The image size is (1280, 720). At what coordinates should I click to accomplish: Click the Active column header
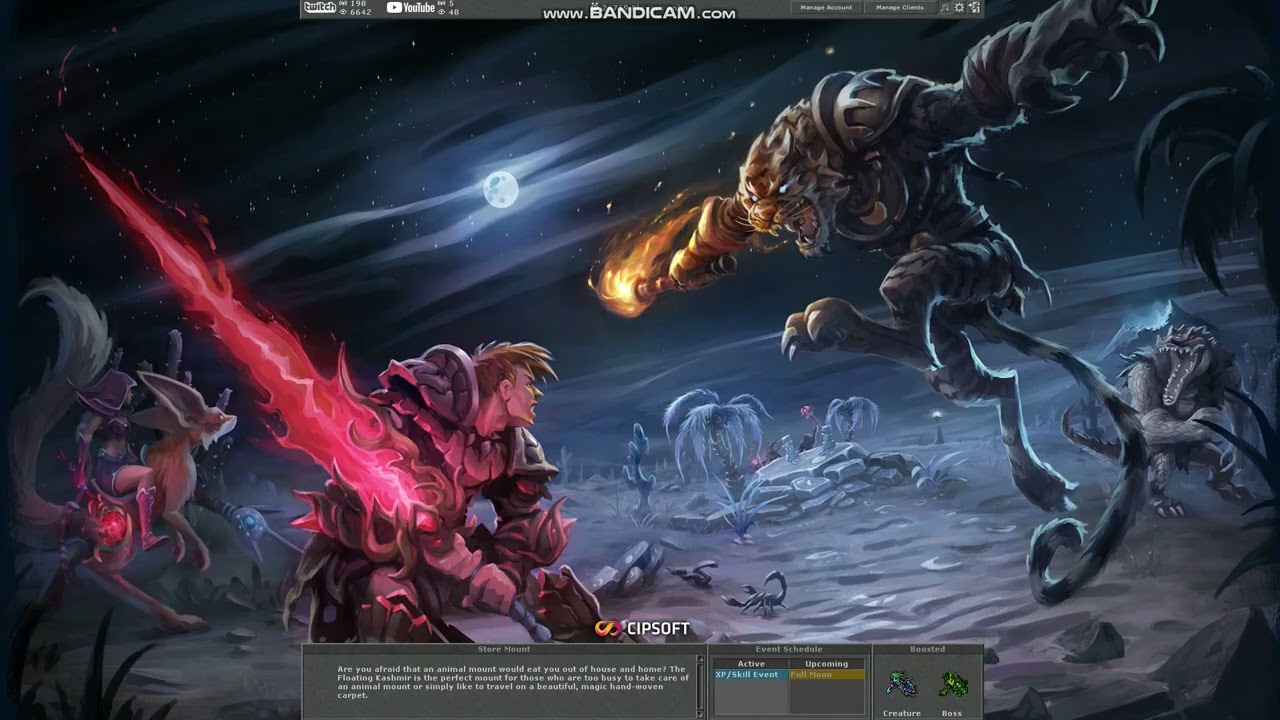(x=751, y=664)
